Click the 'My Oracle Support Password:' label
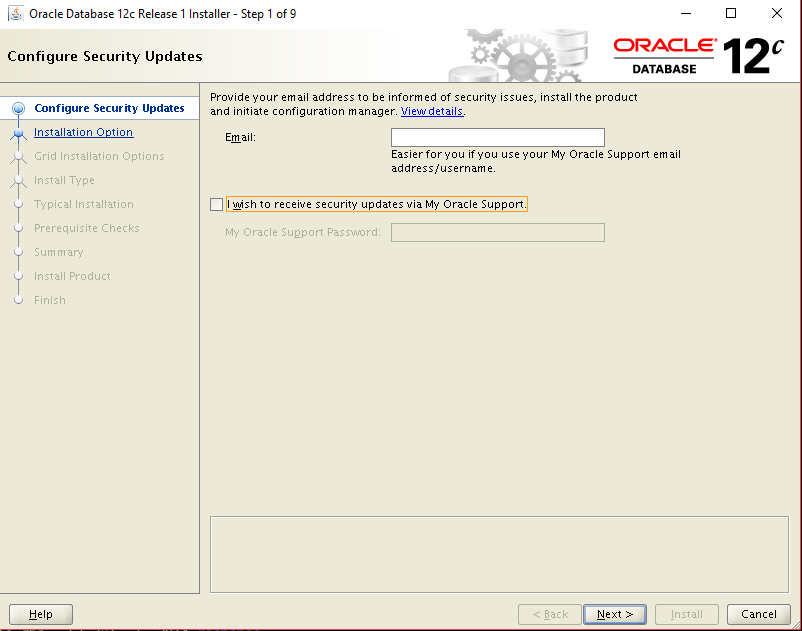The image size is (802, 631). (303, 232)
